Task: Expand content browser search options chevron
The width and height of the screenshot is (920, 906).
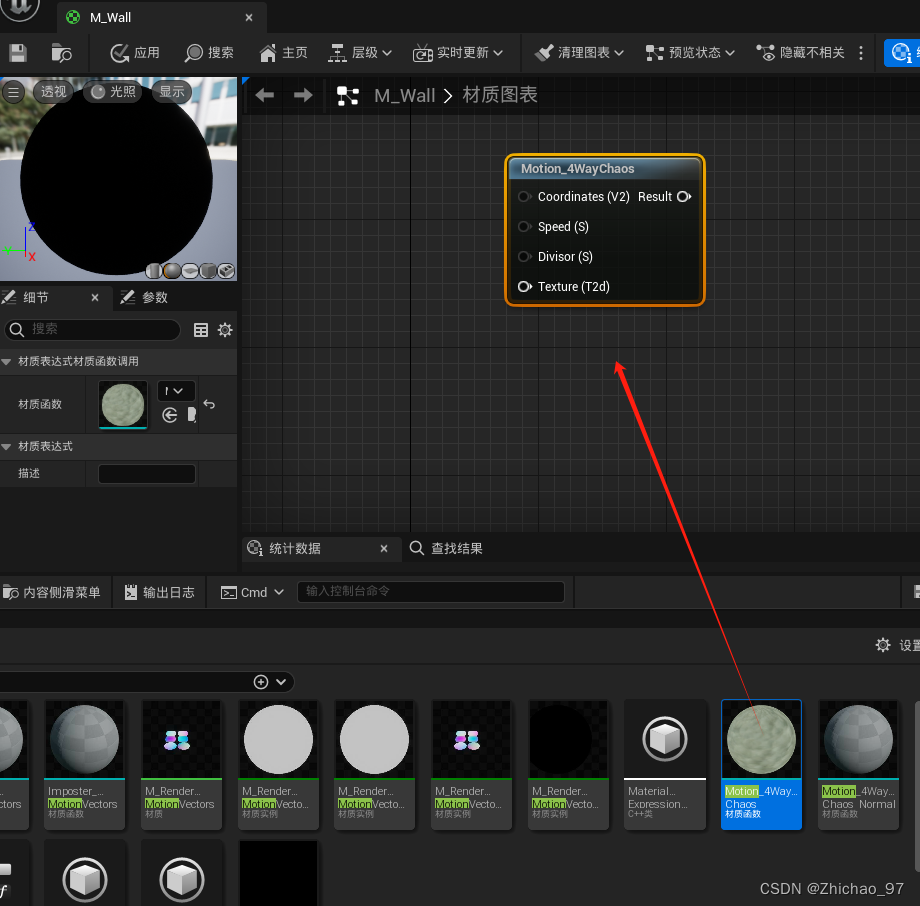Action: (x=281, y=682)
